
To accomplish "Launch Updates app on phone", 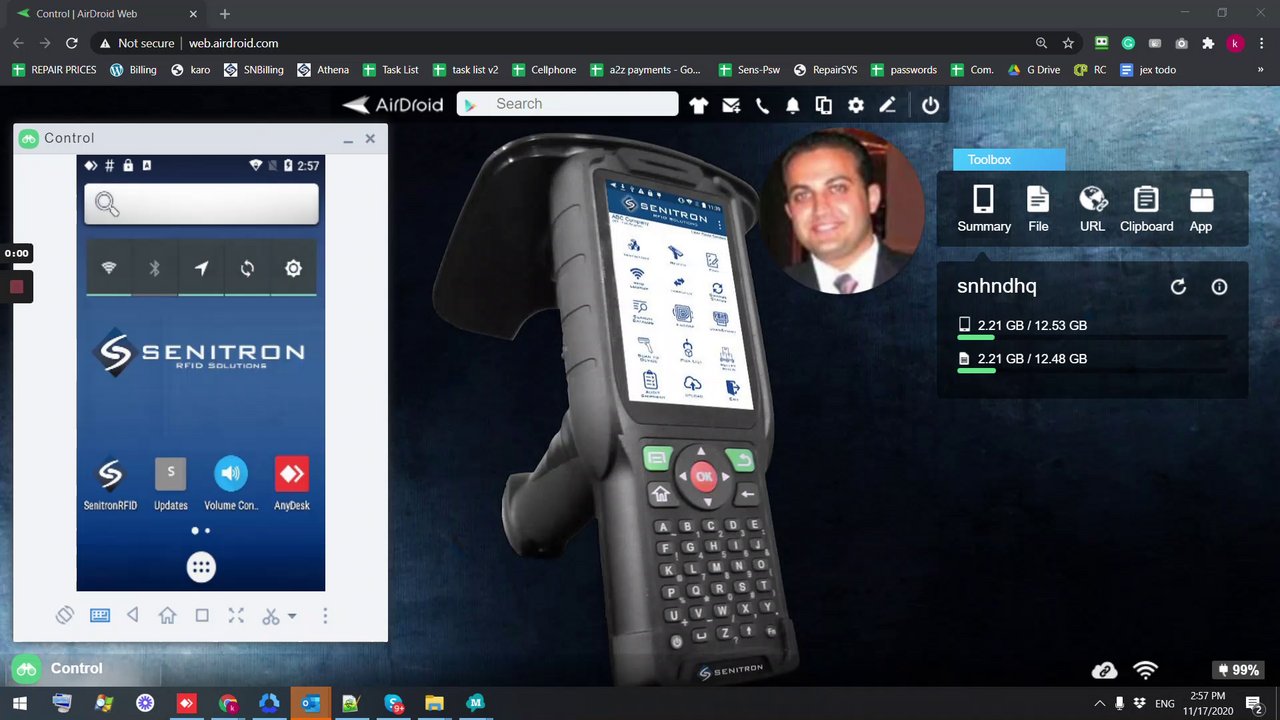I will 171,483.
